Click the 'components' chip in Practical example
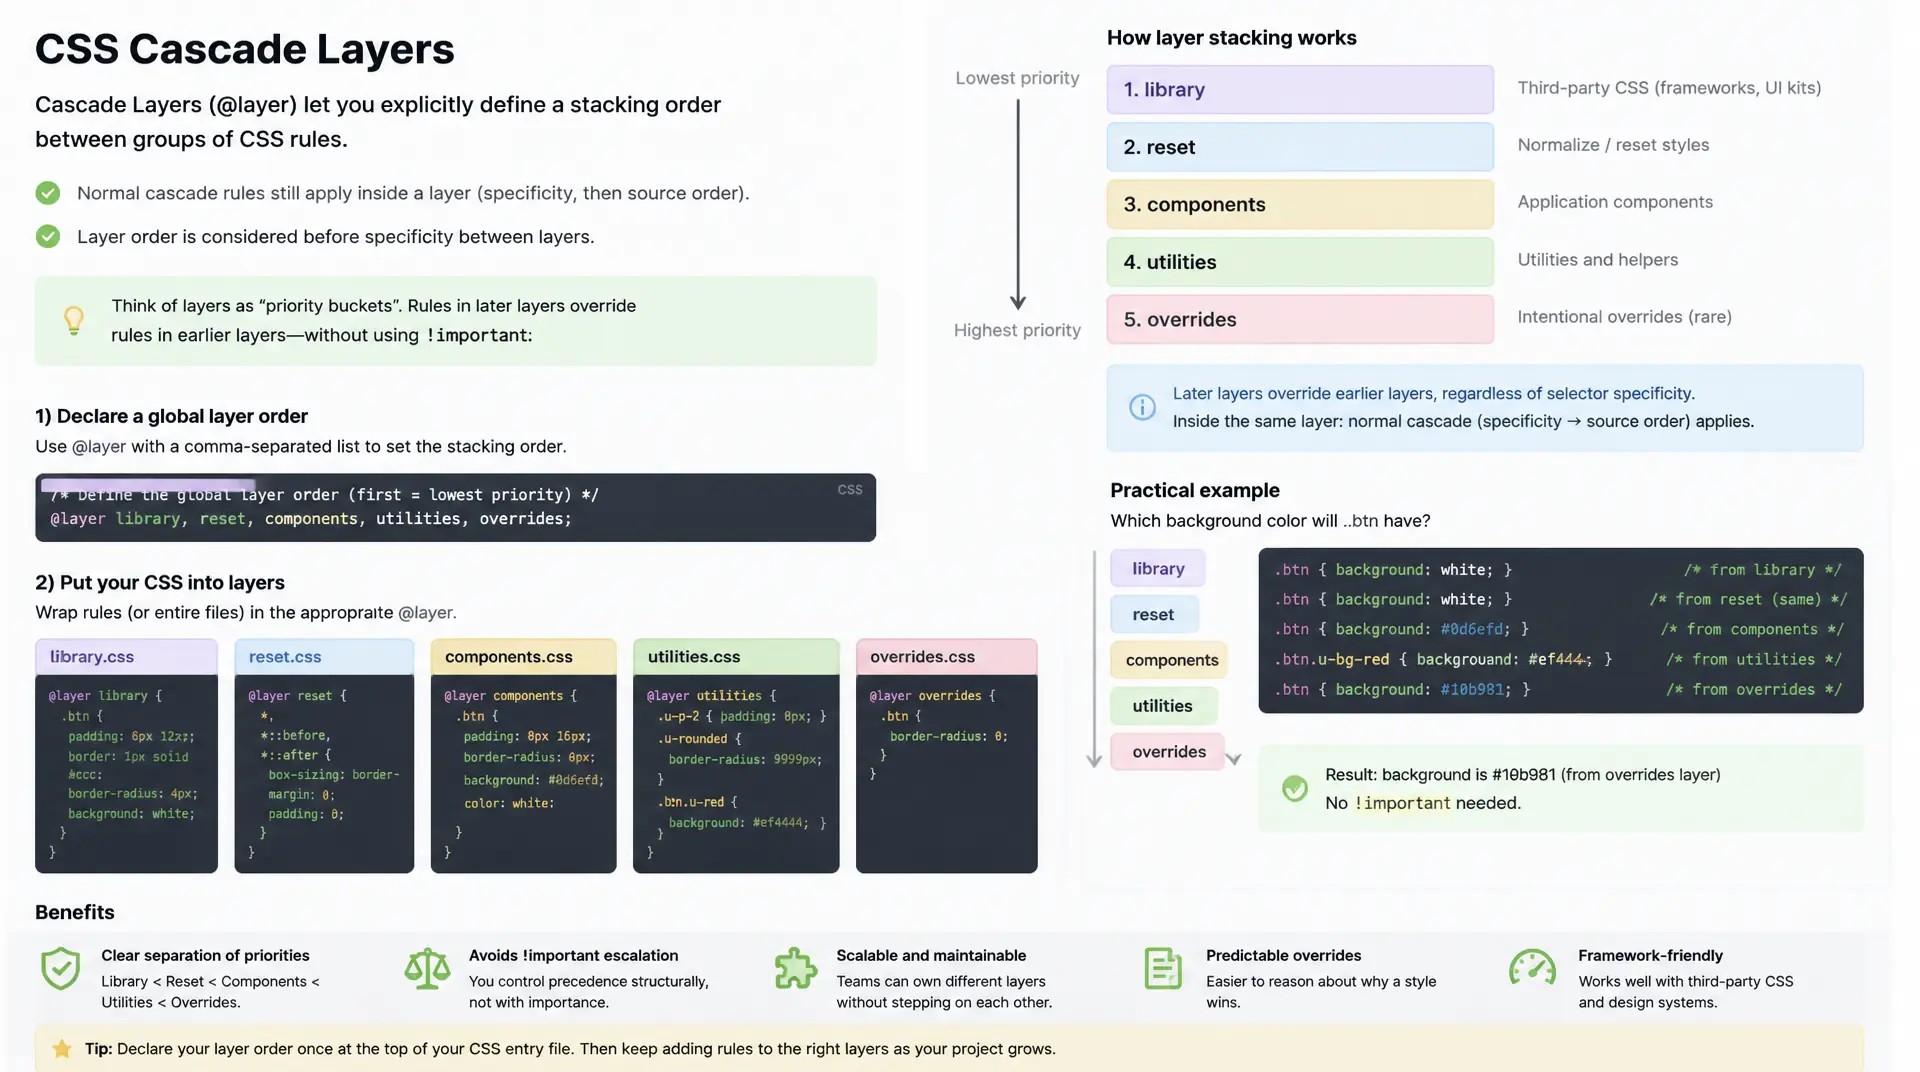Viewport: 1920px width, 1072px height. pos(1170,660)
